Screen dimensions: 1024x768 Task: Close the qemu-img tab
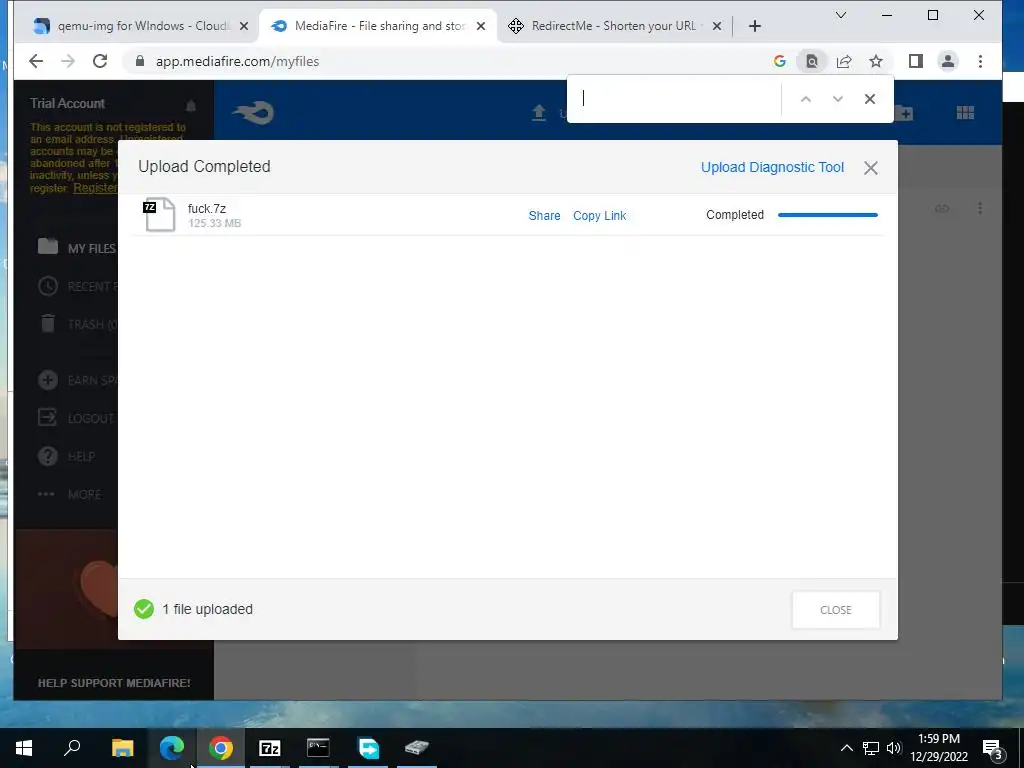coord(244,26)
